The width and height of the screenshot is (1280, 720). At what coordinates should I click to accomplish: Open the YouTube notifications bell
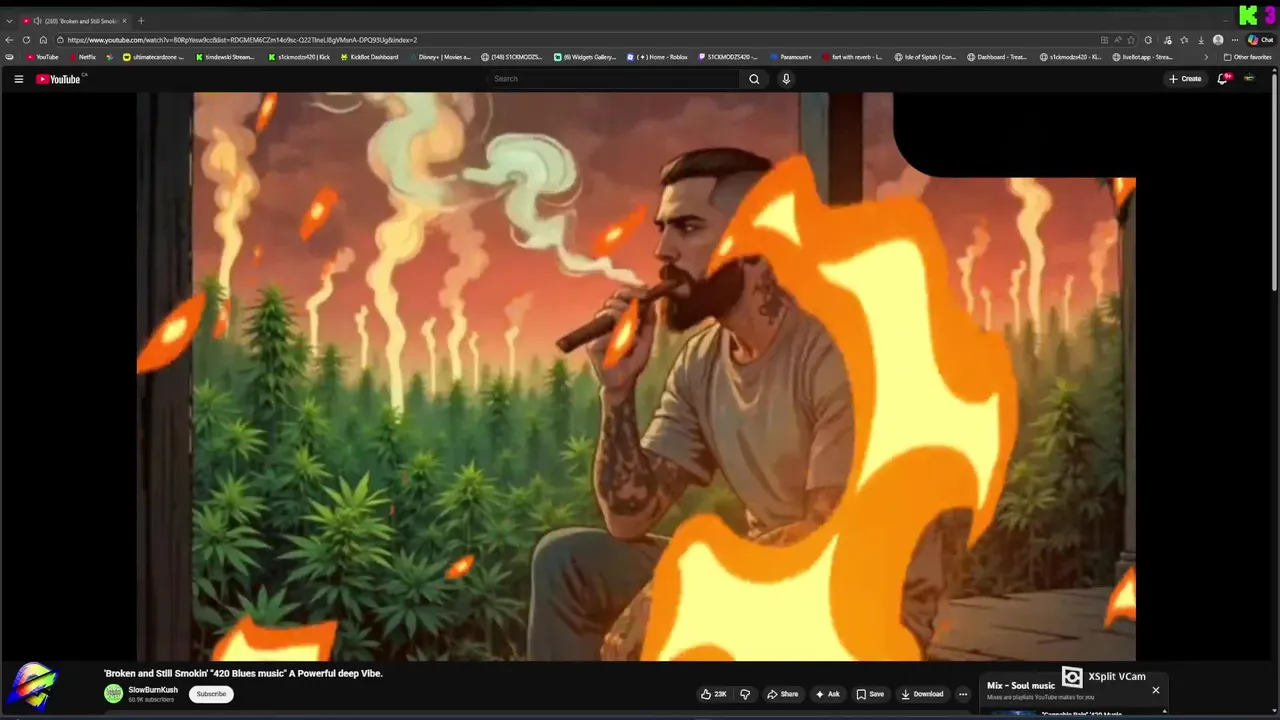pyautogui.click(x=1222, y=79)
